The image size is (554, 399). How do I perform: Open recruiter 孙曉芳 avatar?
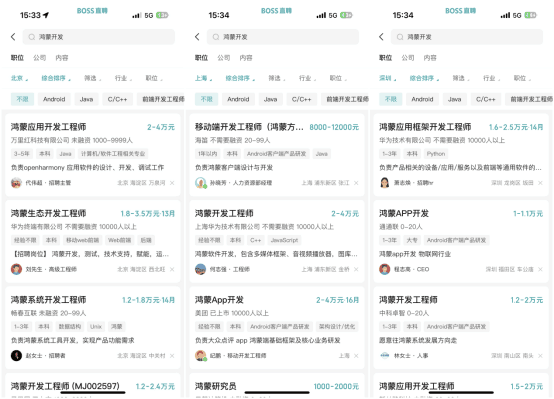201,183
